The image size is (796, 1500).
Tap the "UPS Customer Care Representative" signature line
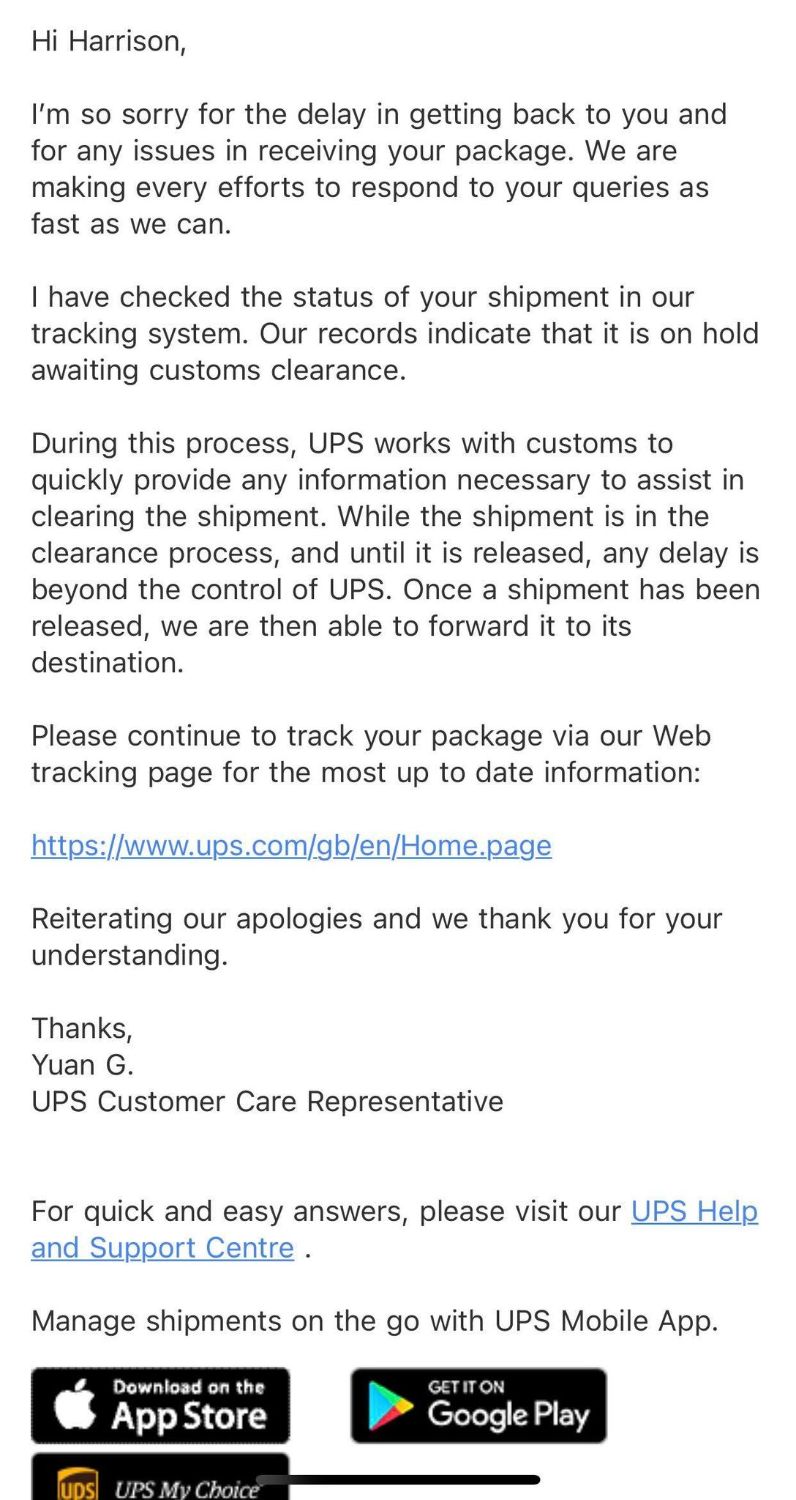(x=267, y=1102)
